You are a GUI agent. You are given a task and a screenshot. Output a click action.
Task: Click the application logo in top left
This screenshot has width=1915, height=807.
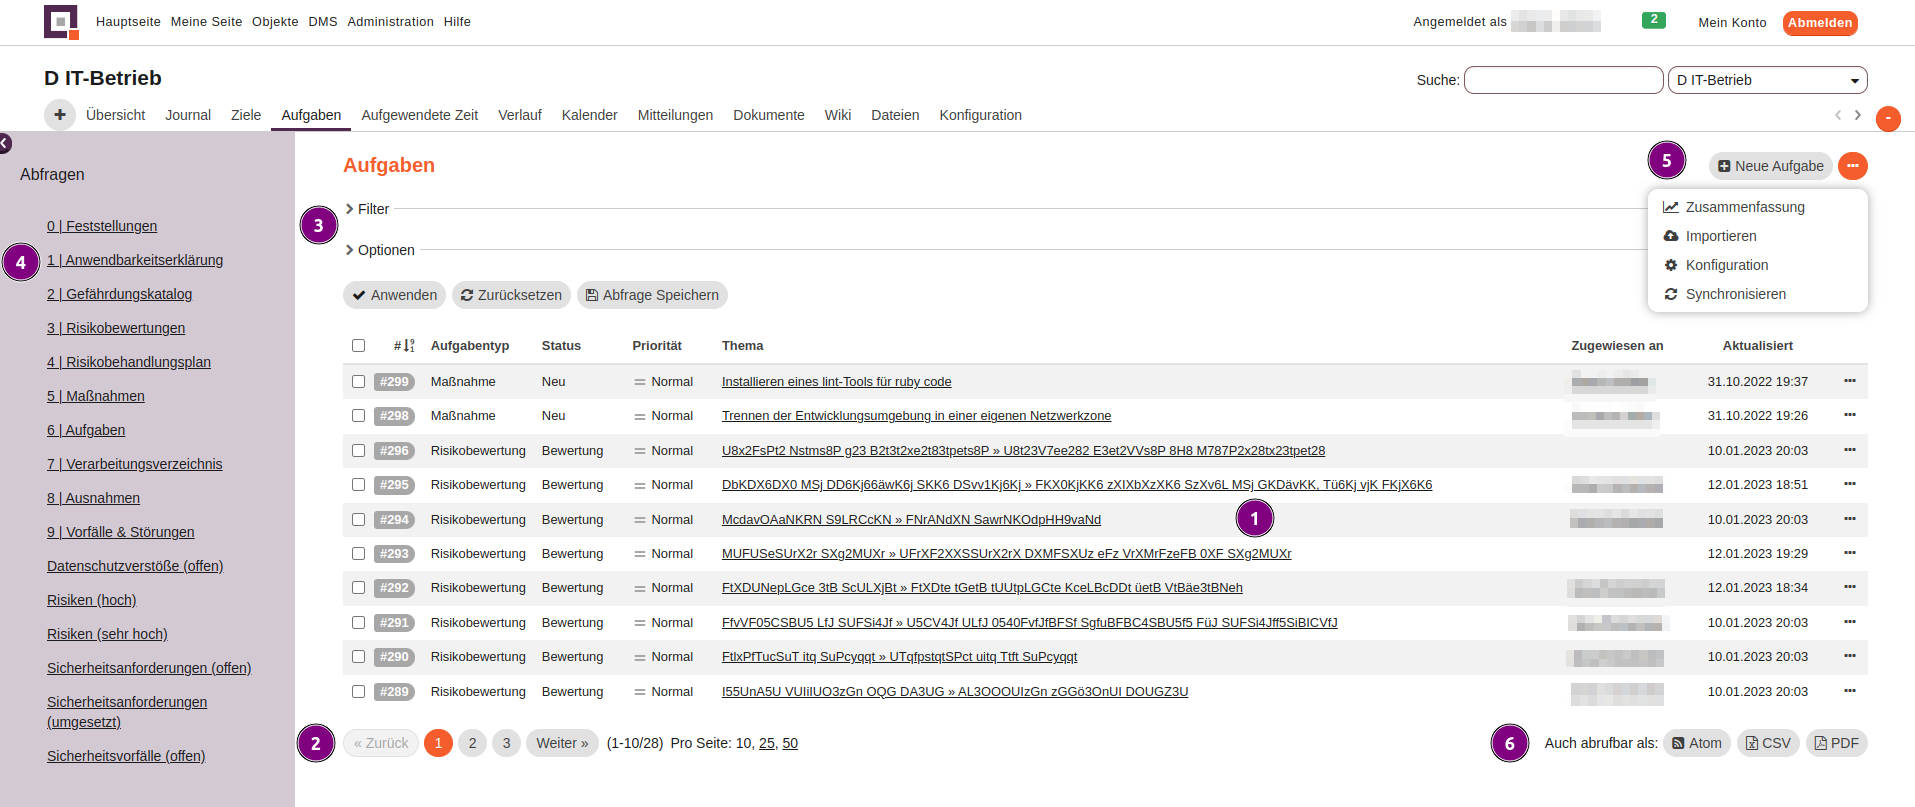click(x=61, y=22)
